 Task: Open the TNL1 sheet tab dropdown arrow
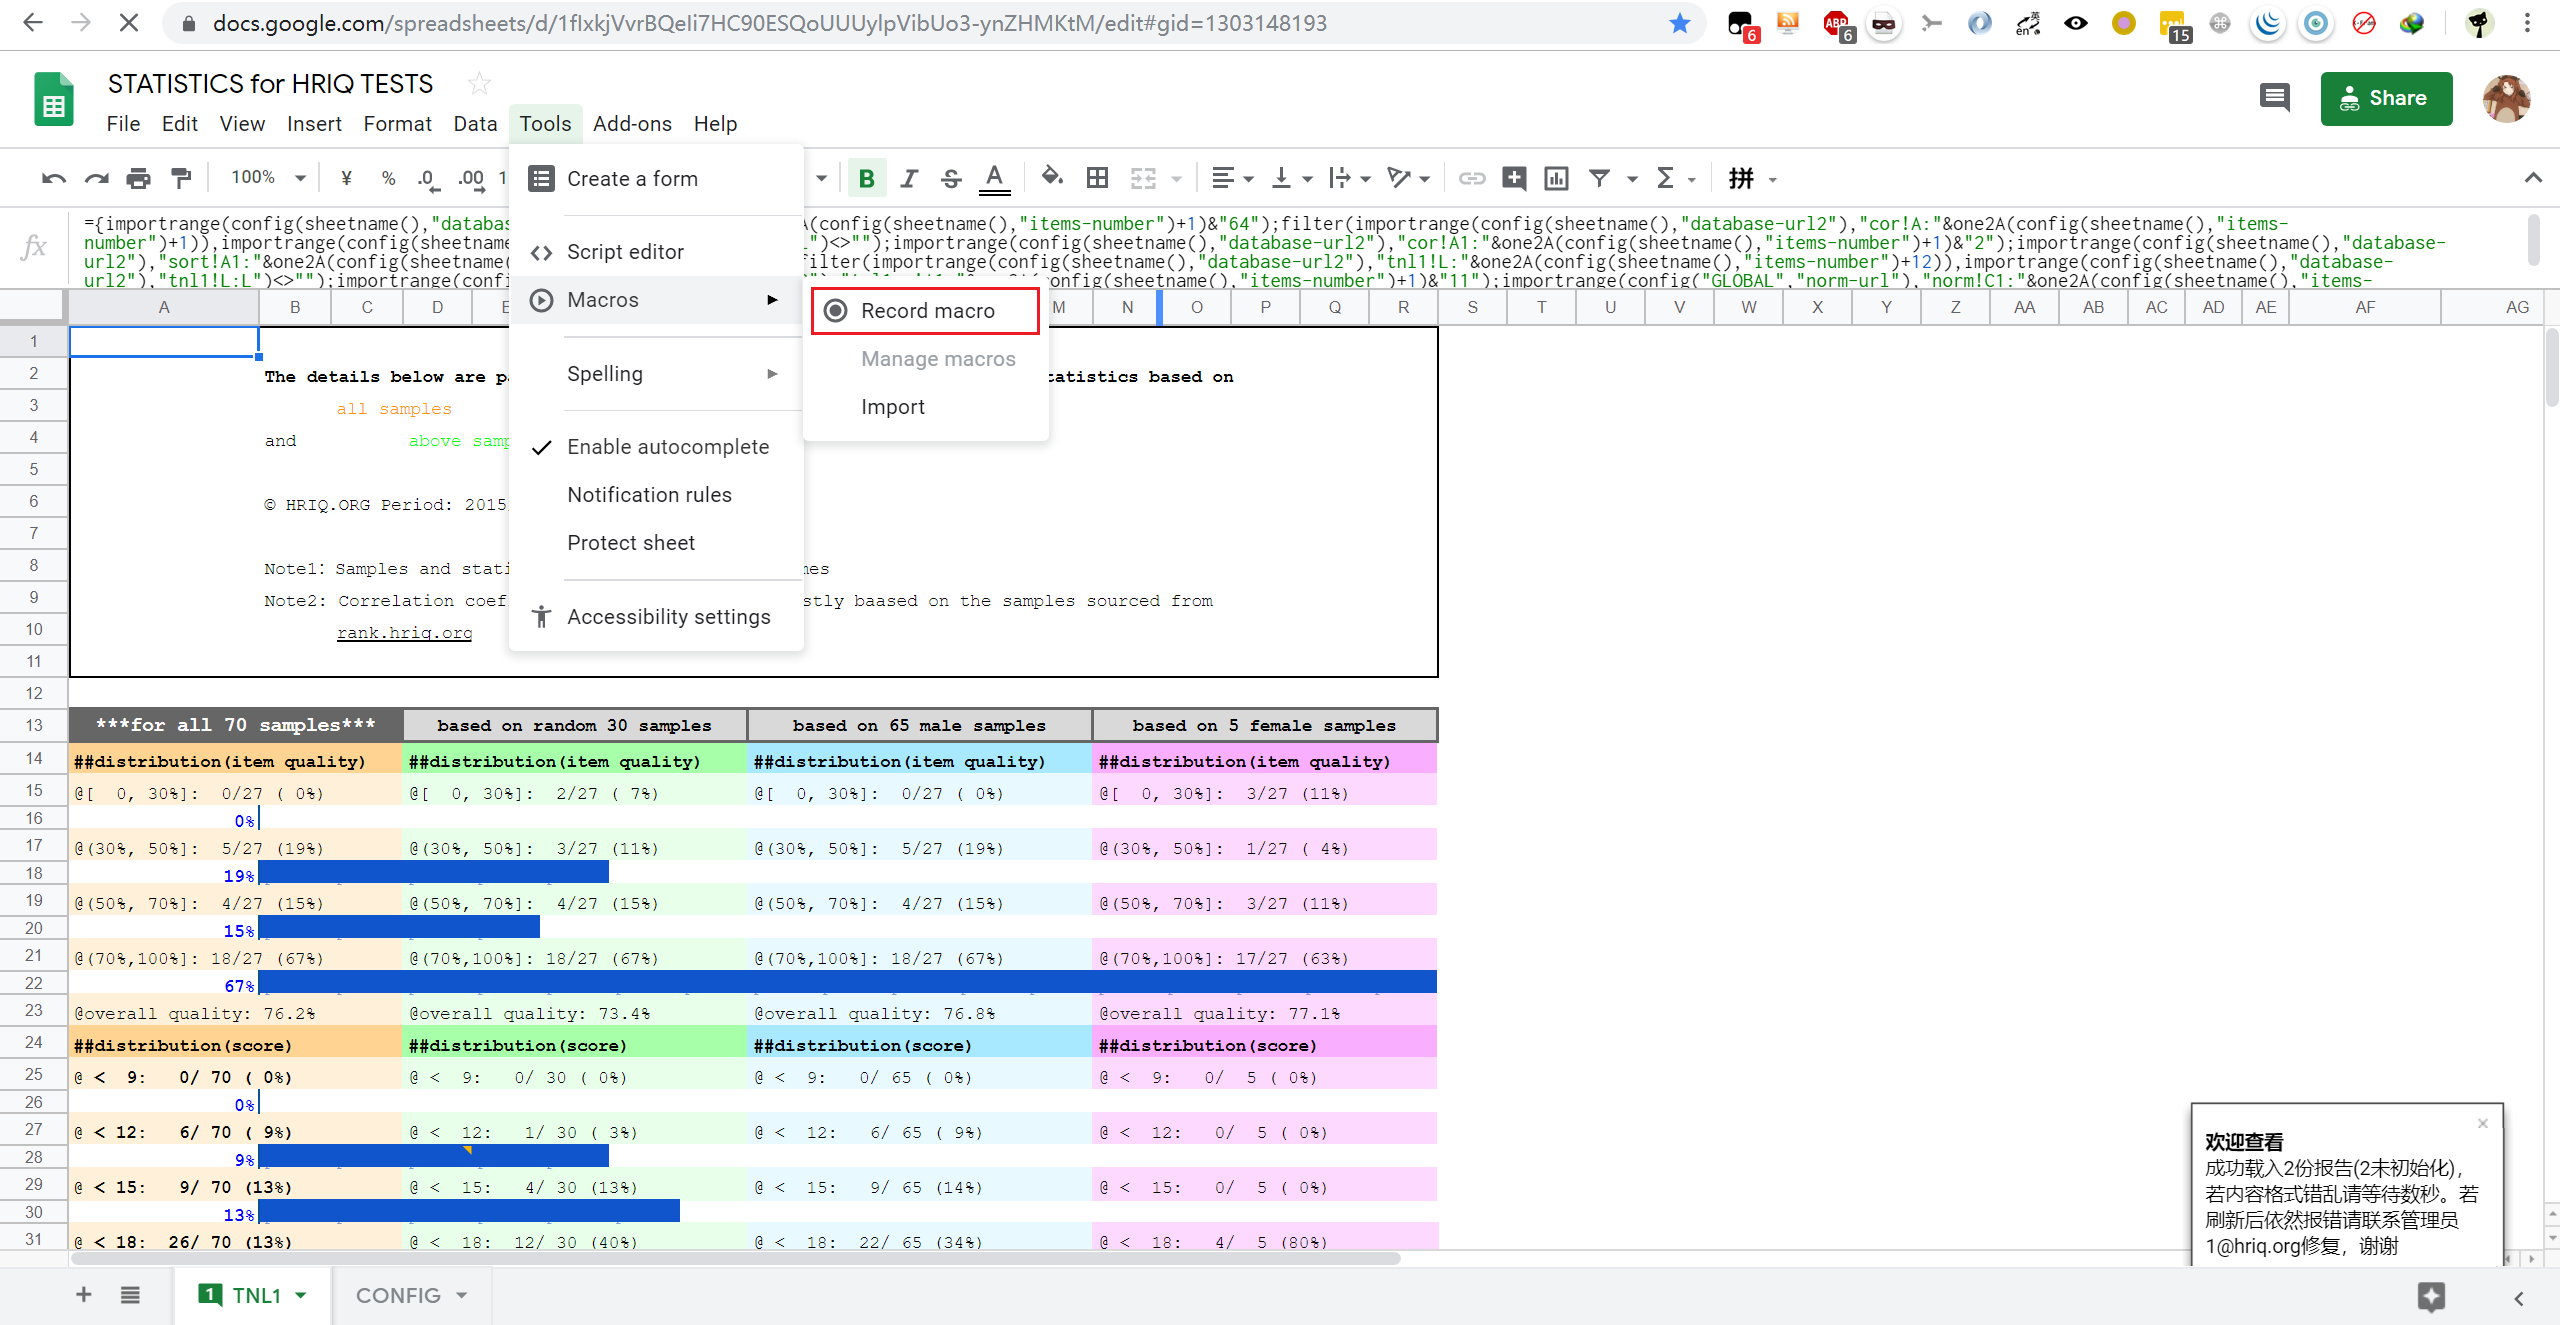(301, 1295)
